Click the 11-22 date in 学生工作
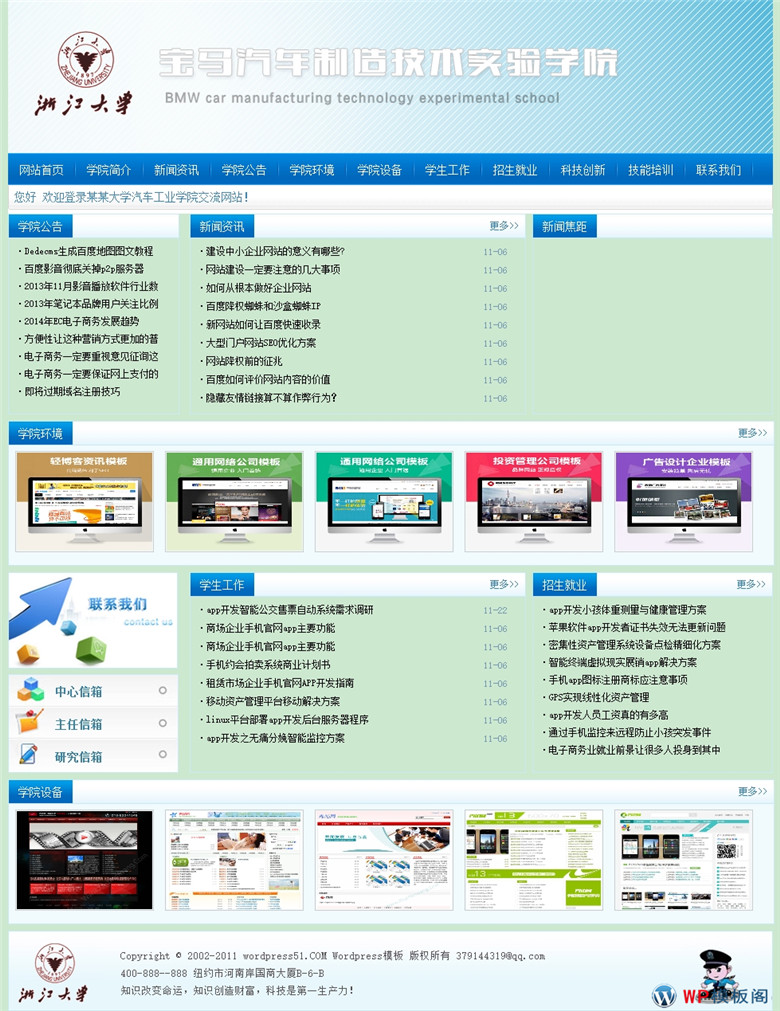The image size is (780, 1011). click(495, 610)
